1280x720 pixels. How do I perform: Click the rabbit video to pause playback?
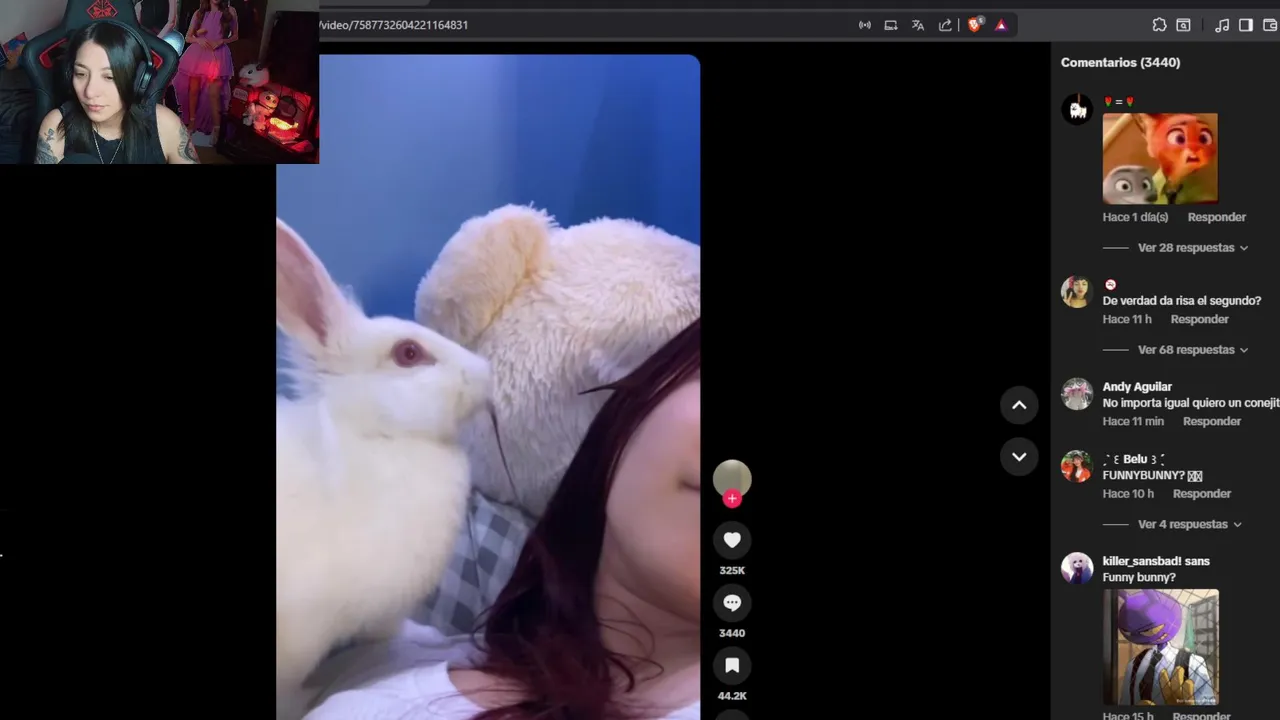coord(488,387)
